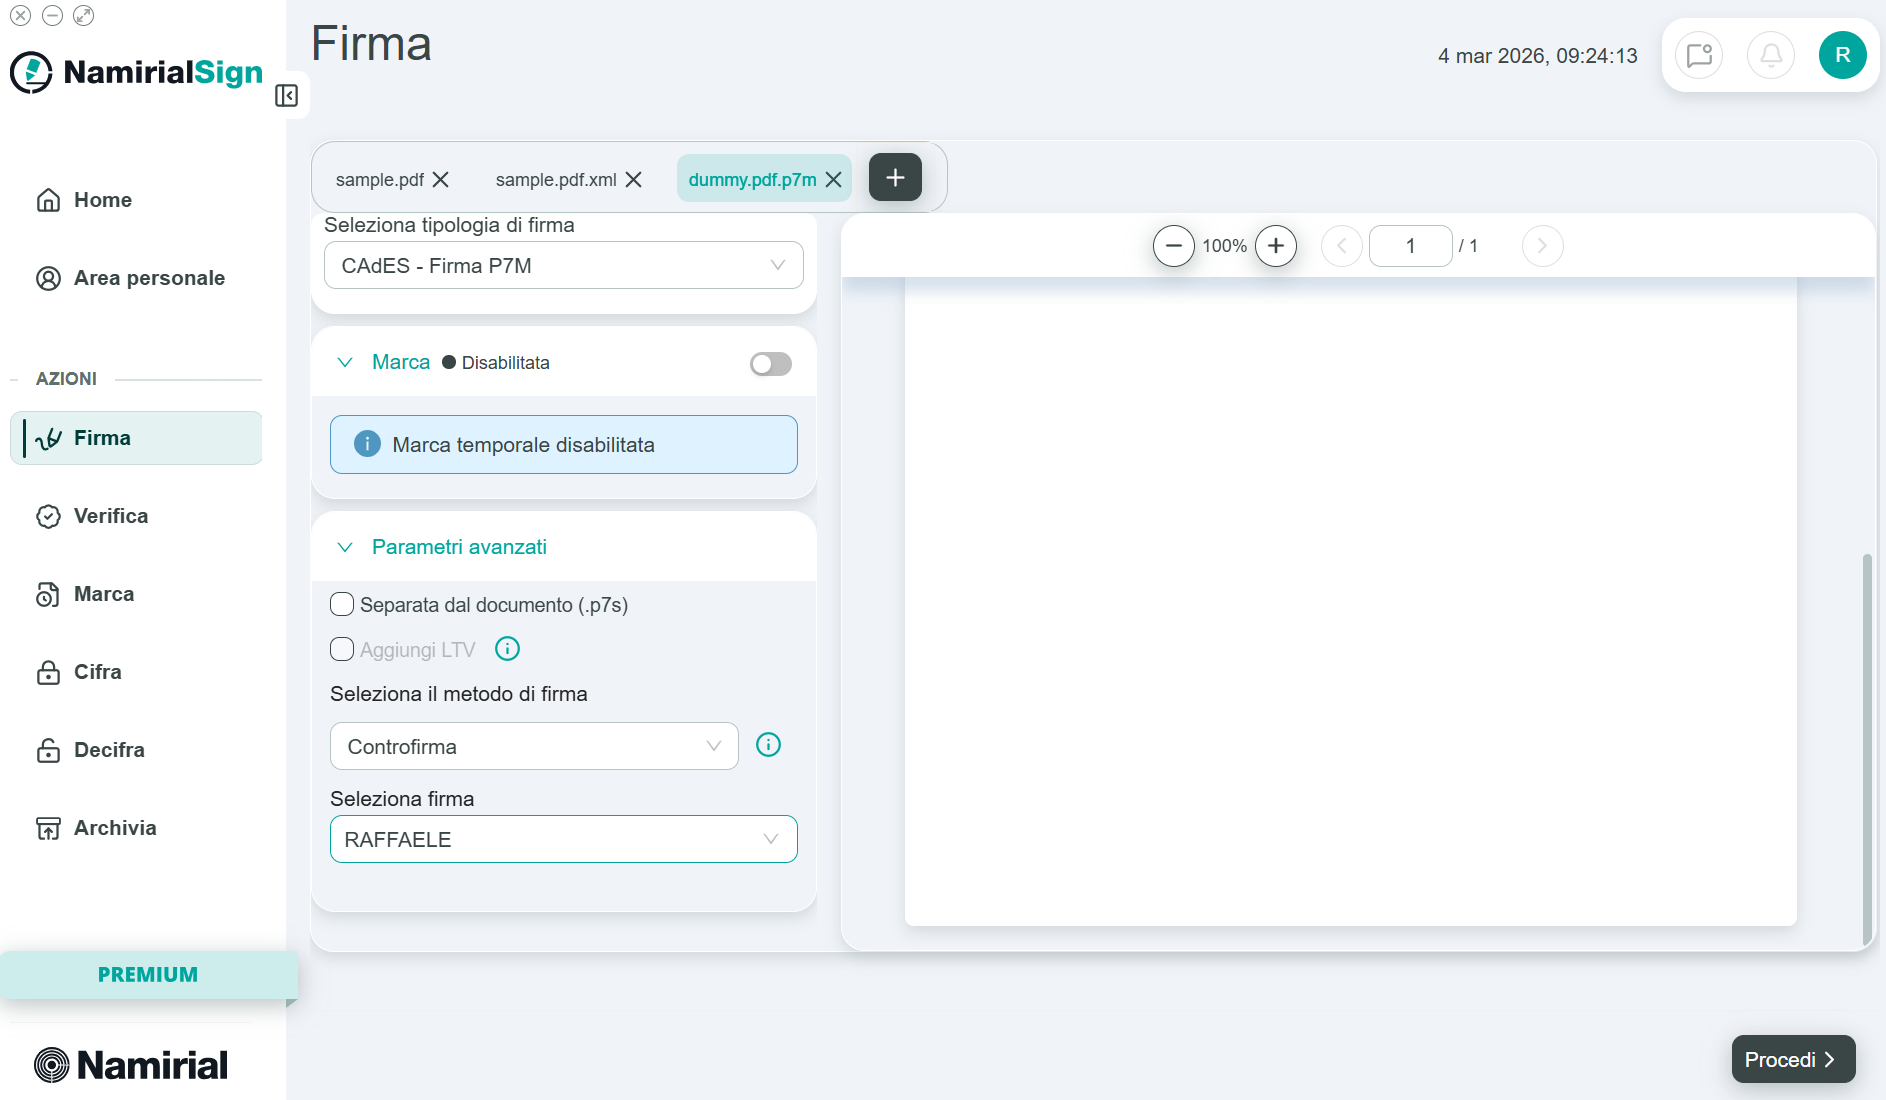This screenshot has height=1100, width=1886.
Task: Go to Home in sidebar
Action: coord(136,200)
